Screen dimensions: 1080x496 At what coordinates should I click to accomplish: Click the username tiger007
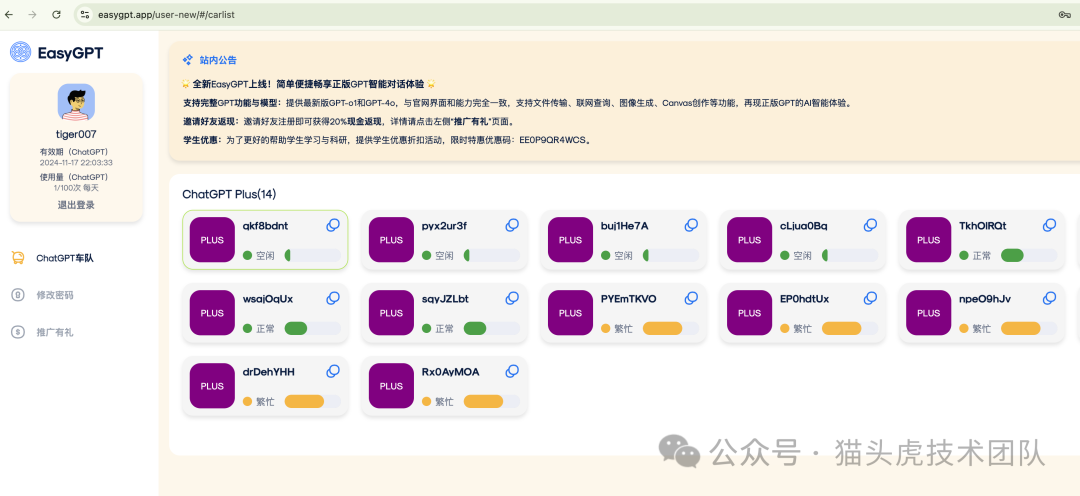click(76, 134)
